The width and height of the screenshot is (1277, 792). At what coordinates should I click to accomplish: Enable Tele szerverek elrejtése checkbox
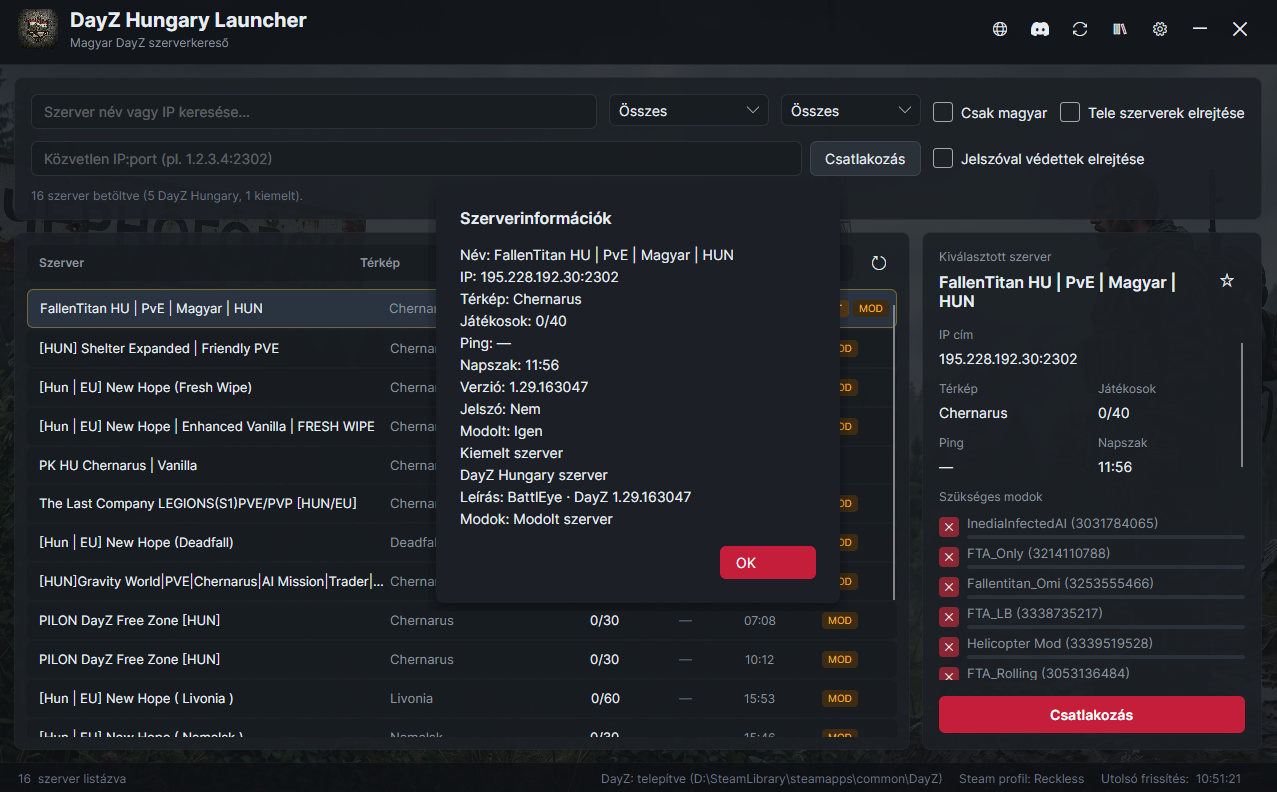click(1070, 112)
